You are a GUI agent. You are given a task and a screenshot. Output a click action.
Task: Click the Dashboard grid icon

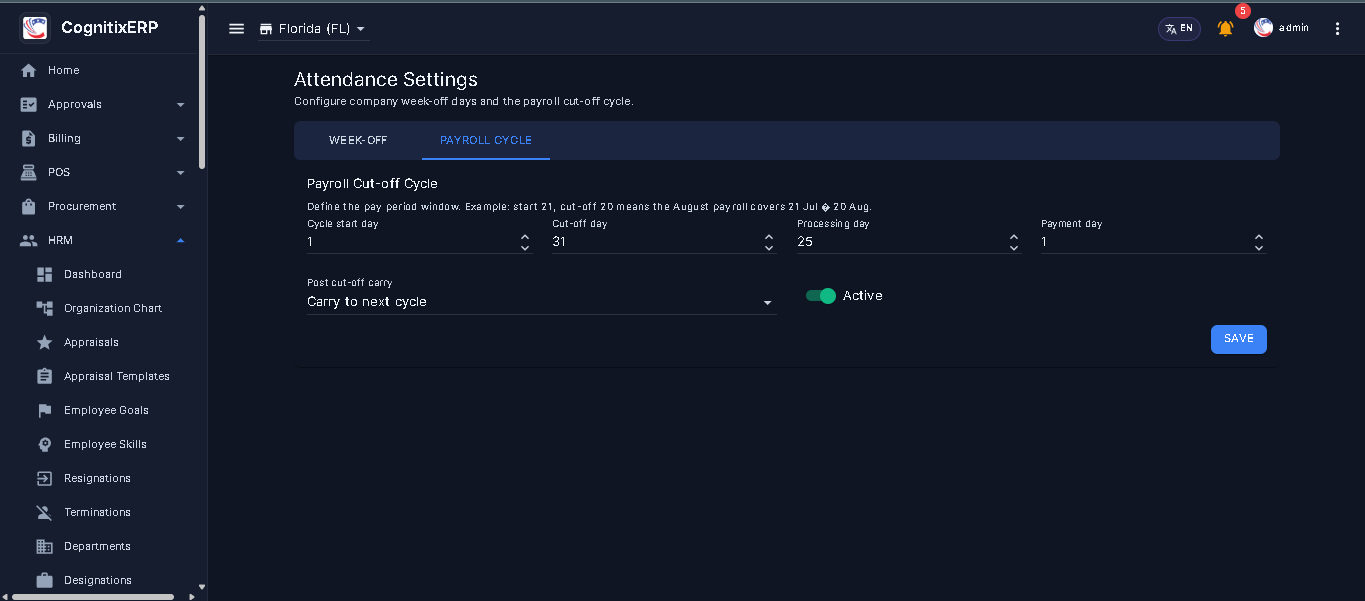click(x=44, y=274)
